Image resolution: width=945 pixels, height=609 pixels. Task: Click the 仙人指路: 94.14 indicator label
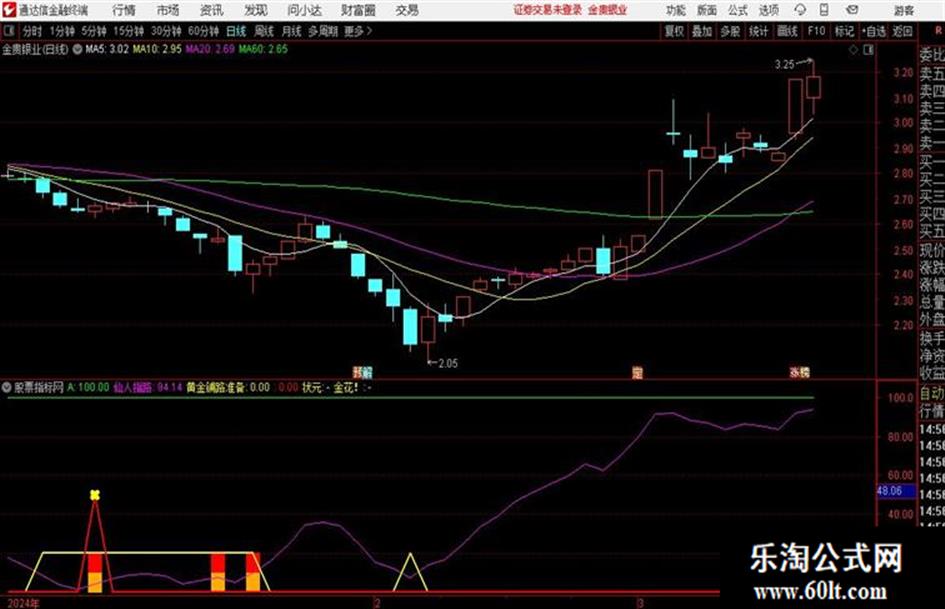point(148,387)
